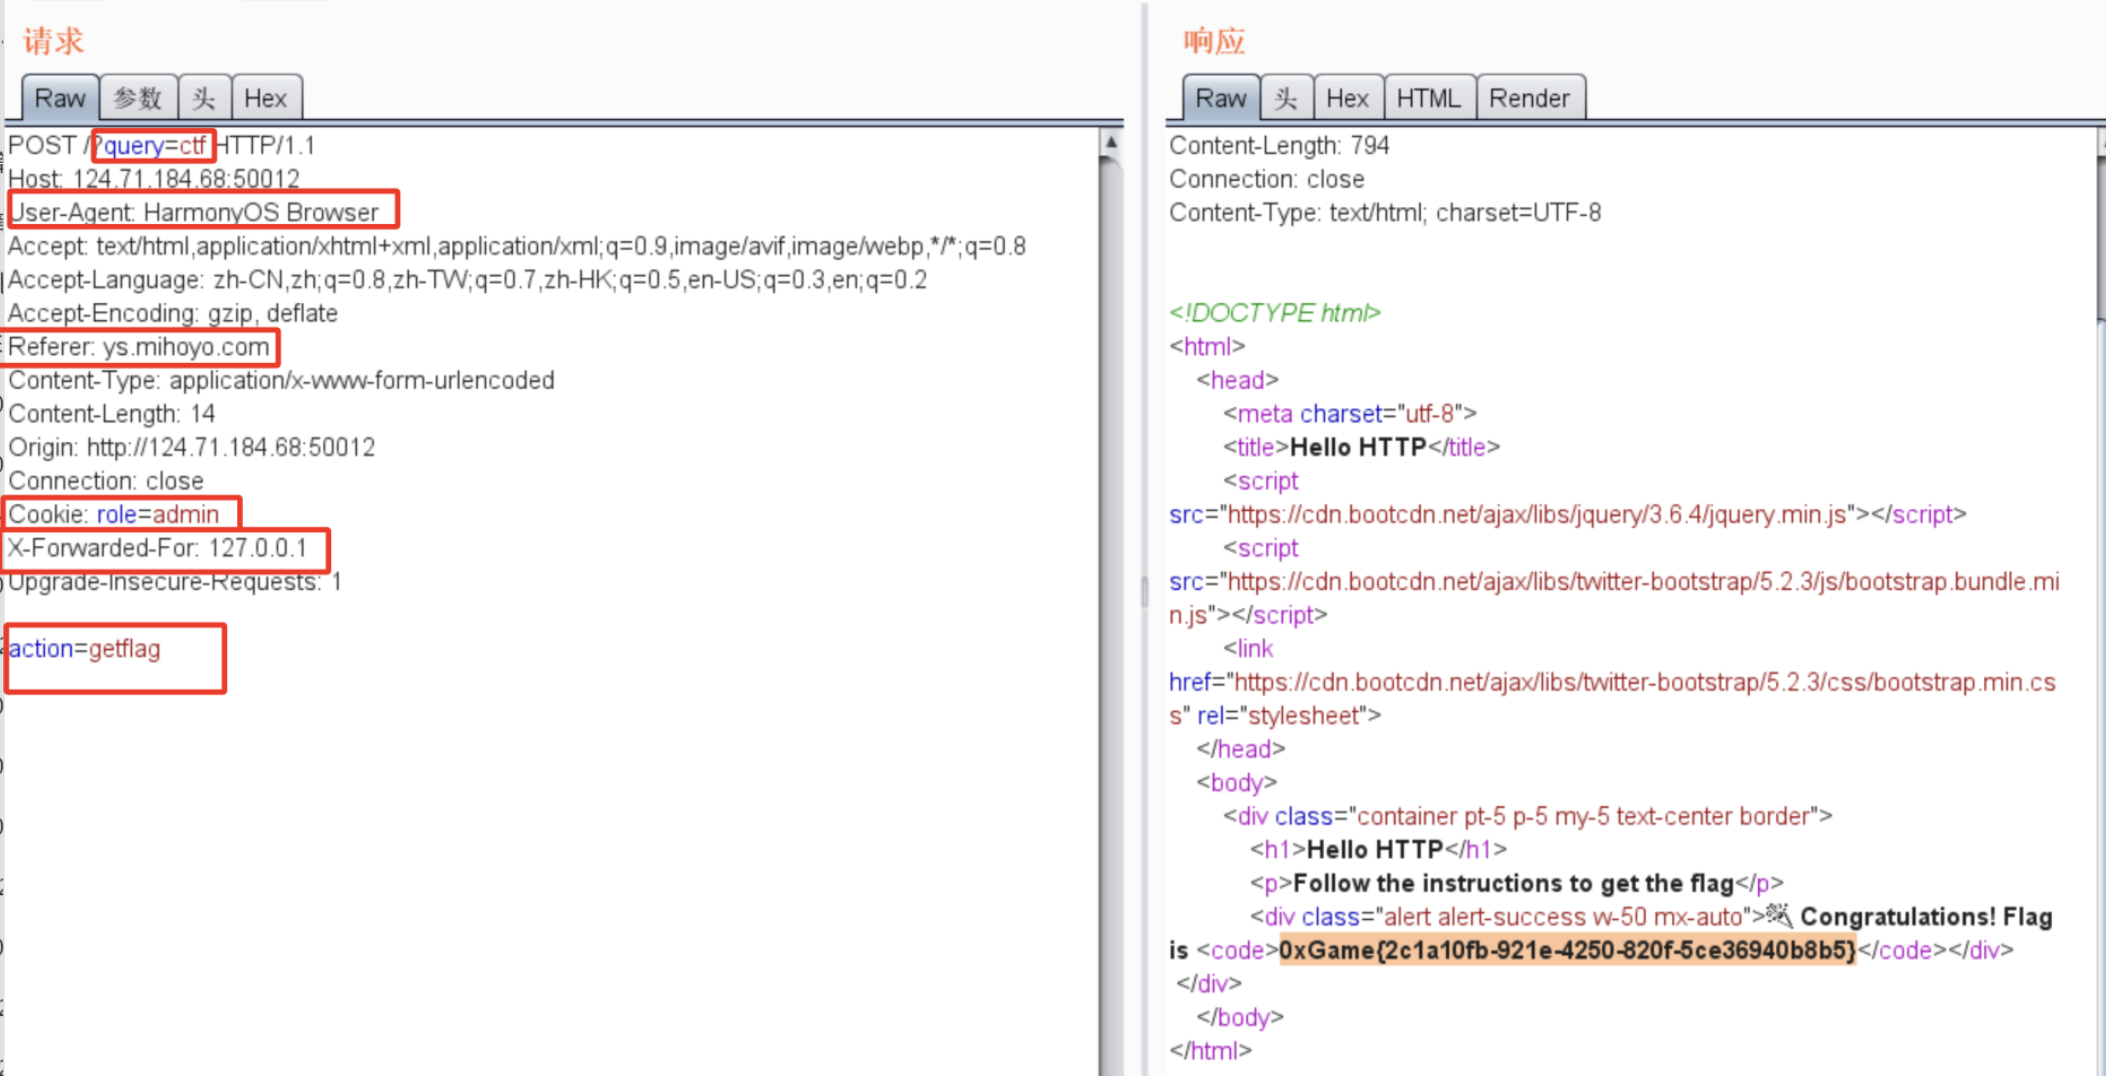The height and width of the screenshot is (1076, 2106).
Task: Click the opening <body> tag line
Action: 1237,782
